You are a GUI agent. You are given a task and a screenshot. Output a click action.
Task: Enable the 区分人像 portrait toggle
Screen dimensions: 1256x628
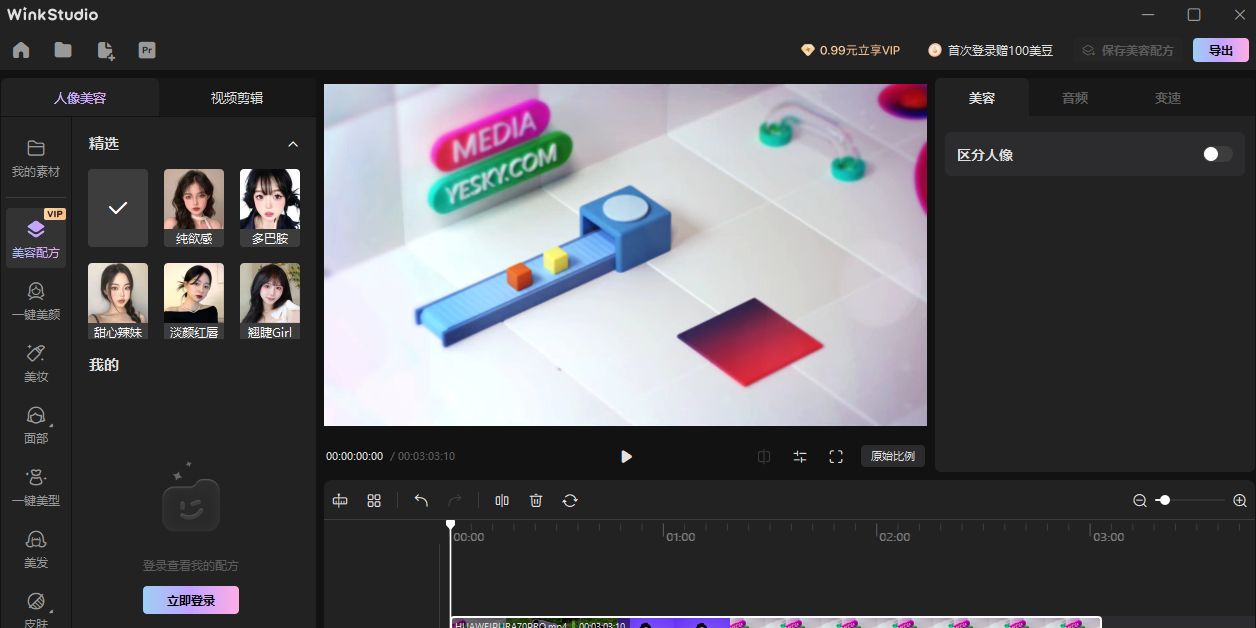[x=1216, y=153]
